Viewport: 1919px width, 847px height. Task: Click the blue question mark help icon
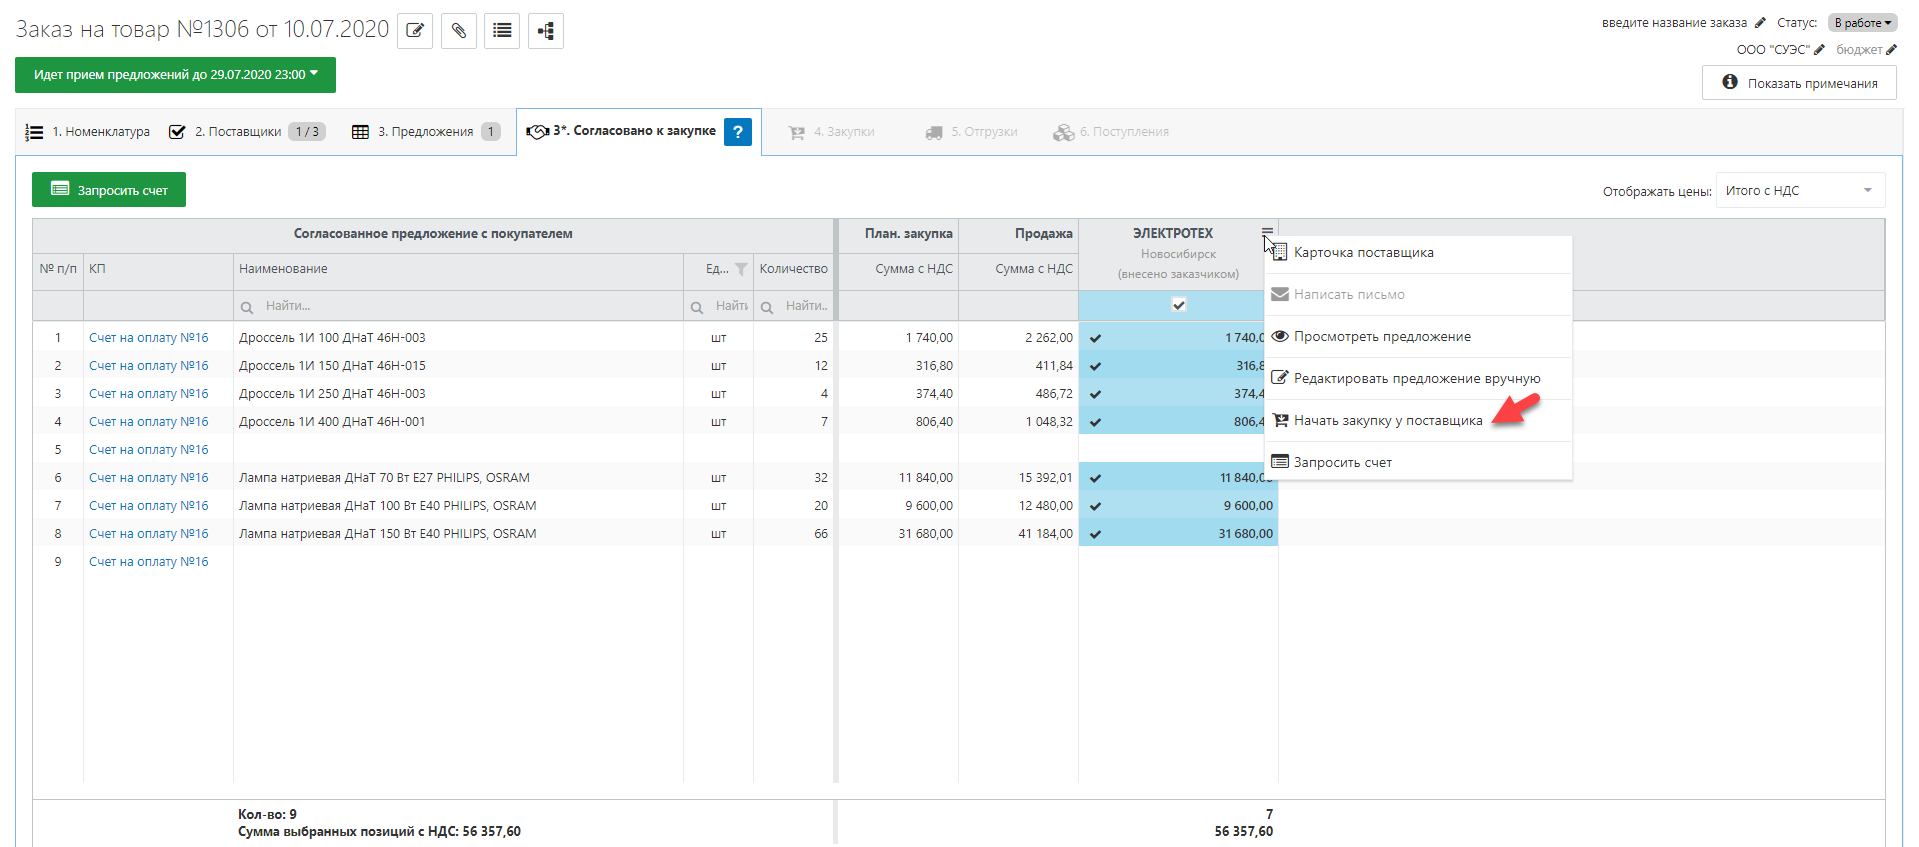click(738, 132)
